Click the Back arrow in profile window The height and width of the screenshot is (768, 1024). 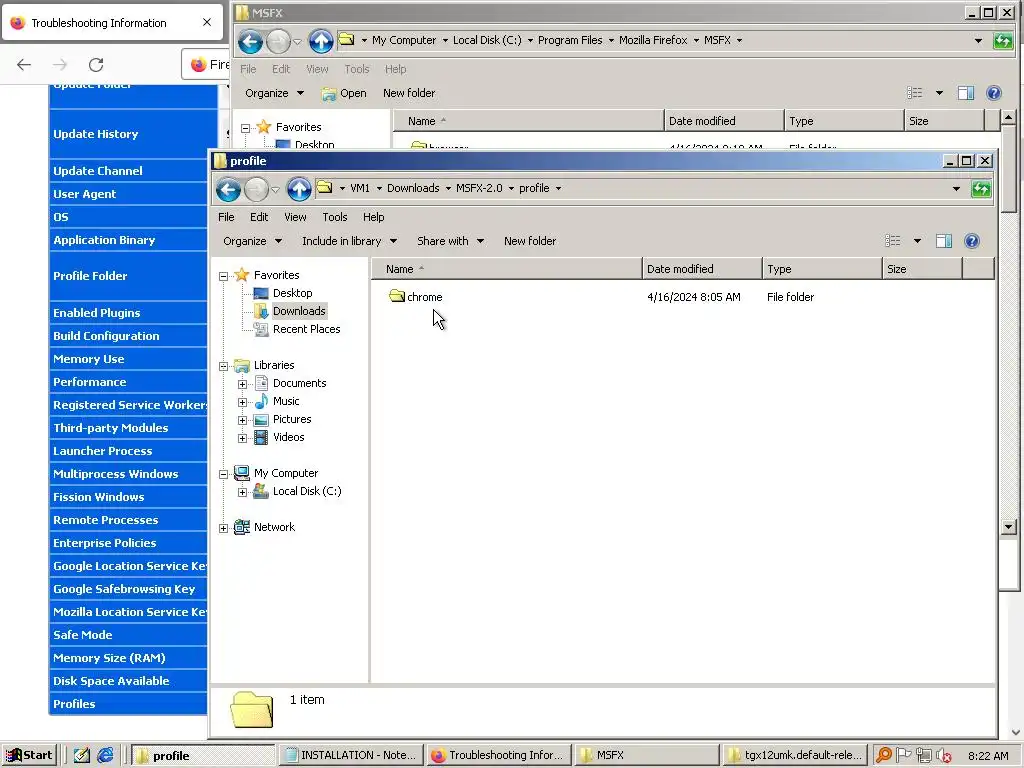click(228, 189)
